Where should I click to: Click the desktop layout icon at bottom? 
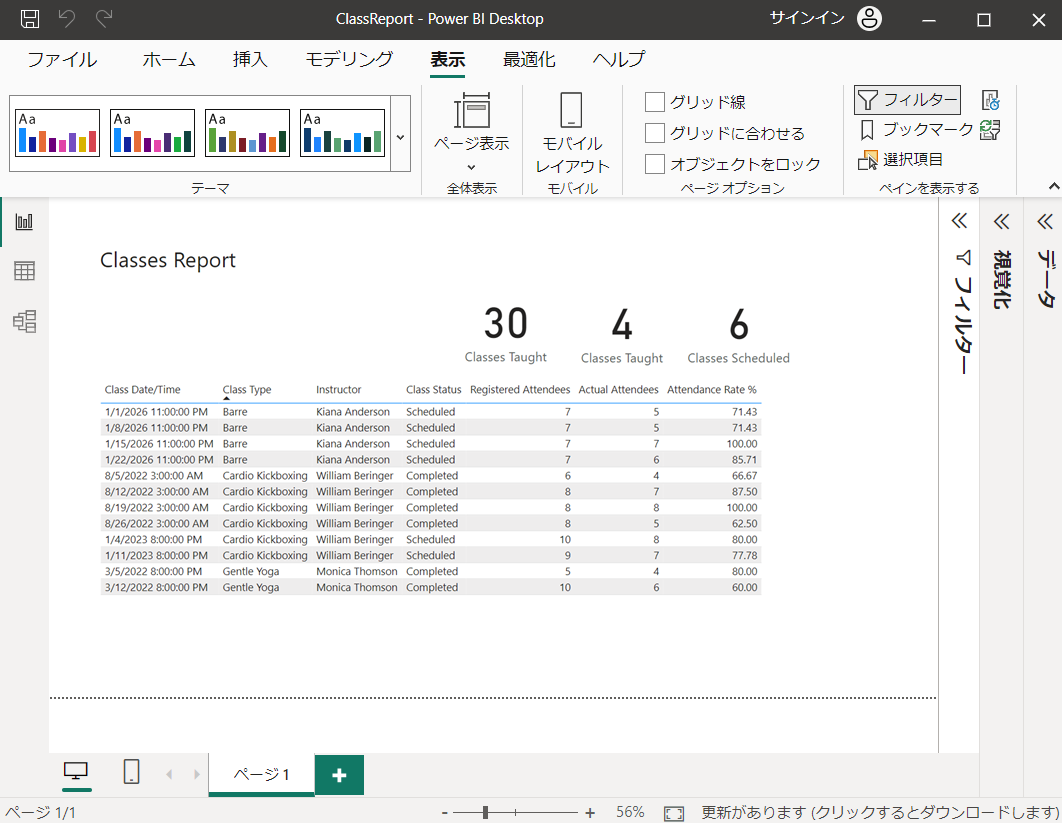[x=76, y=772]
